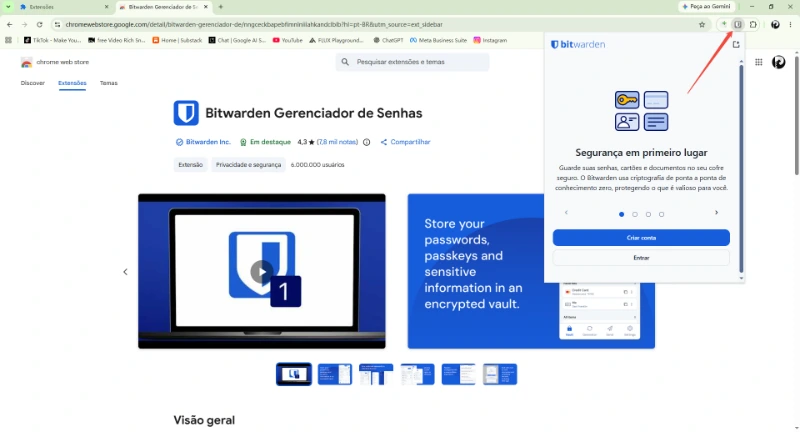Click the Bitwarden logo in the popup
800x432 pixels.
578,44
